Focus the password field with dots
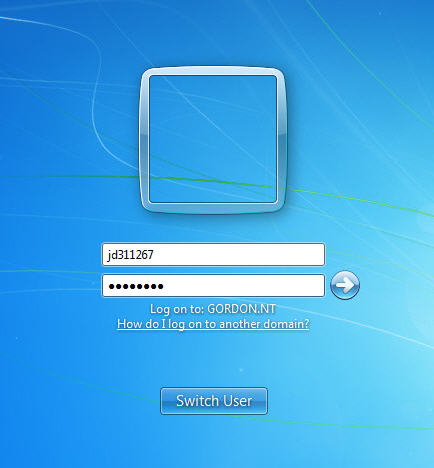The width and height of the screenshot is (434, 468). click(213, 286)
